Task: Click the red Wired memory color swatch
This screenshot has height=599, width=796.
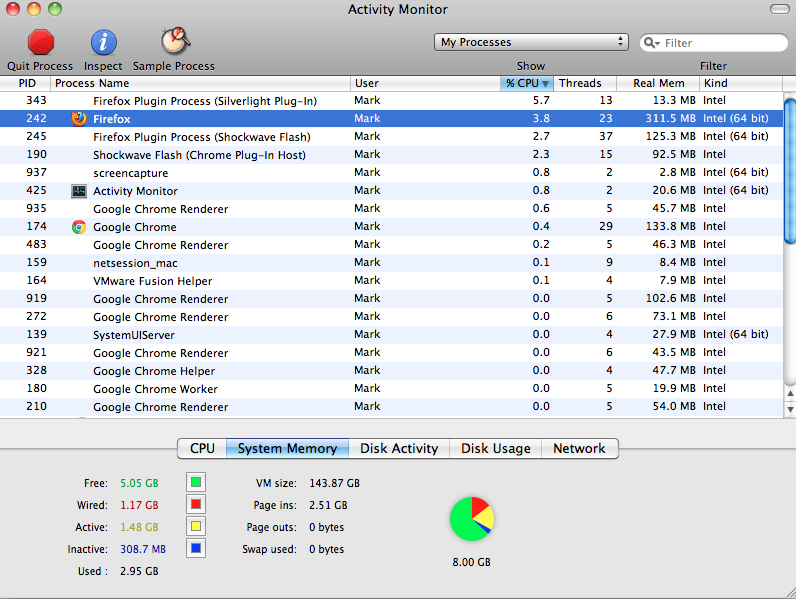Action: coord(196,504)
